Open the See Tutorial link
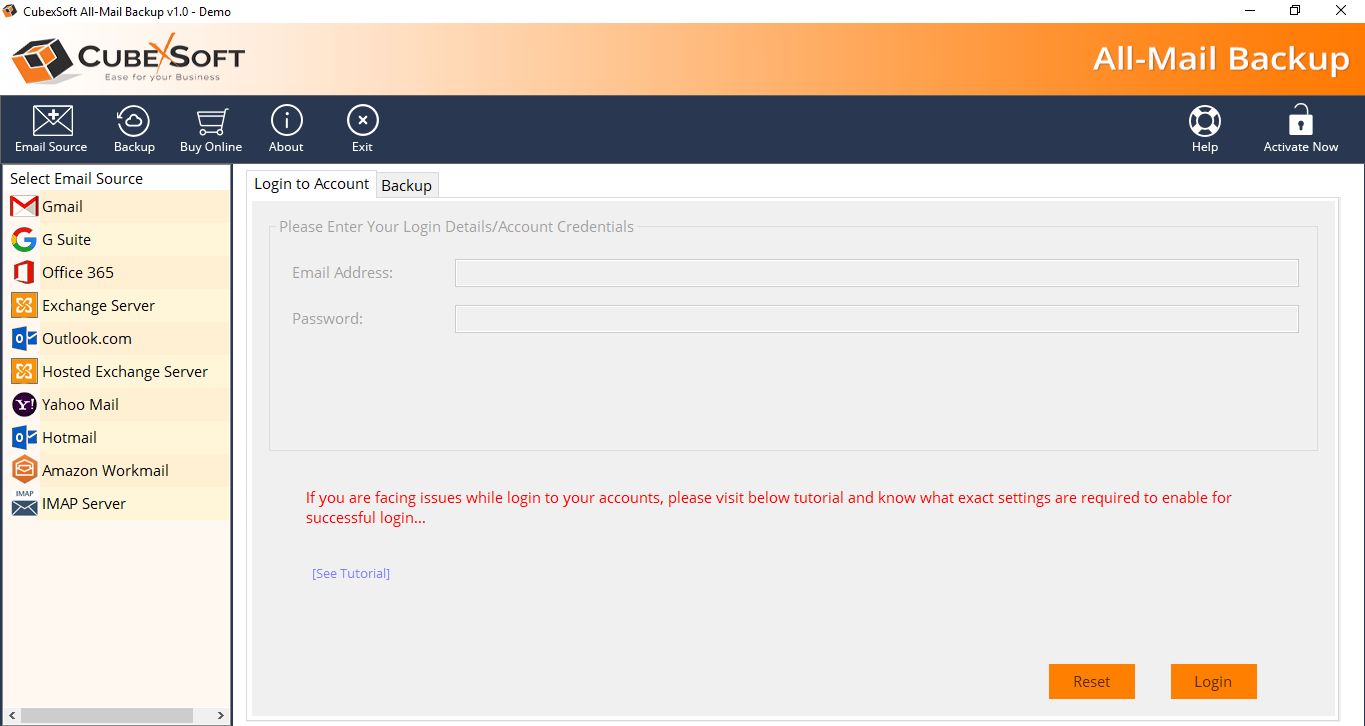 pos(351,573)
